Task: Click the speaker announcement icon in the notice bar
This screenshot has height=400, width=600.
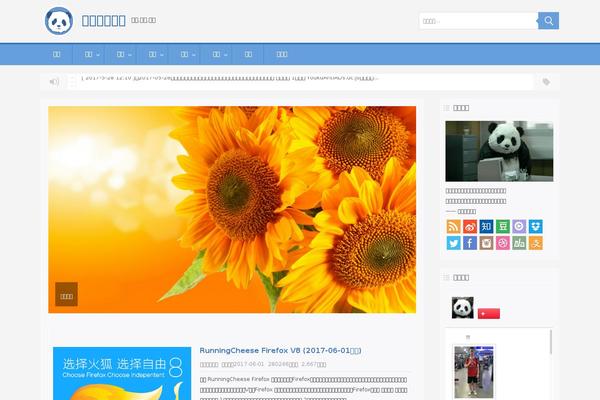Action: pyautogui.click(x=54, y=82)
